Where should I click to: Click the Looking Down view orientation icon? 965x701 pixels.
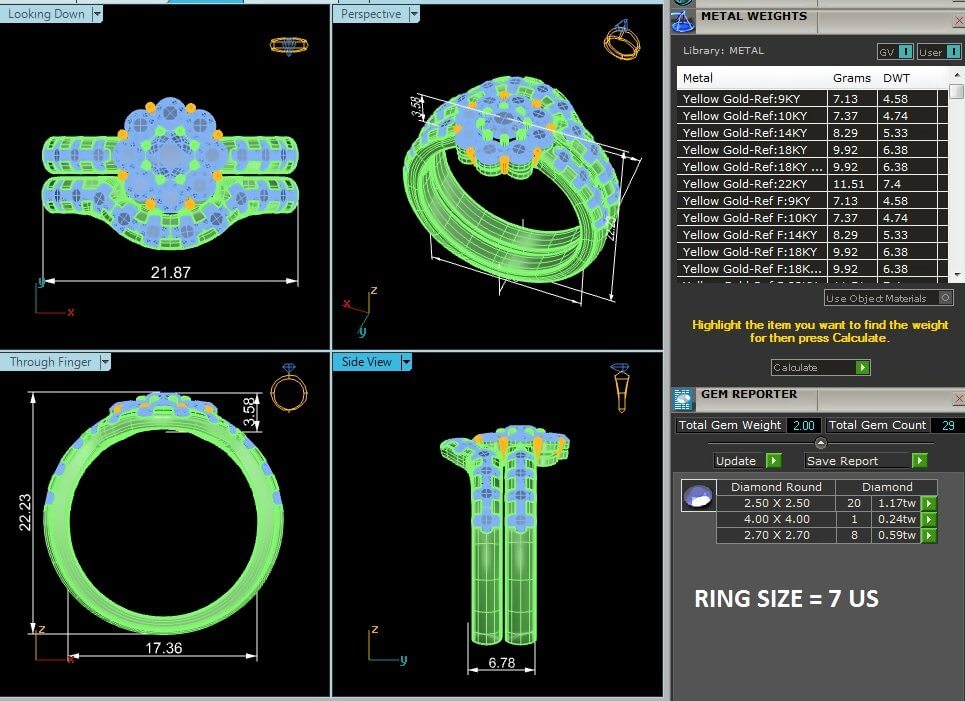tap(287, 45)
